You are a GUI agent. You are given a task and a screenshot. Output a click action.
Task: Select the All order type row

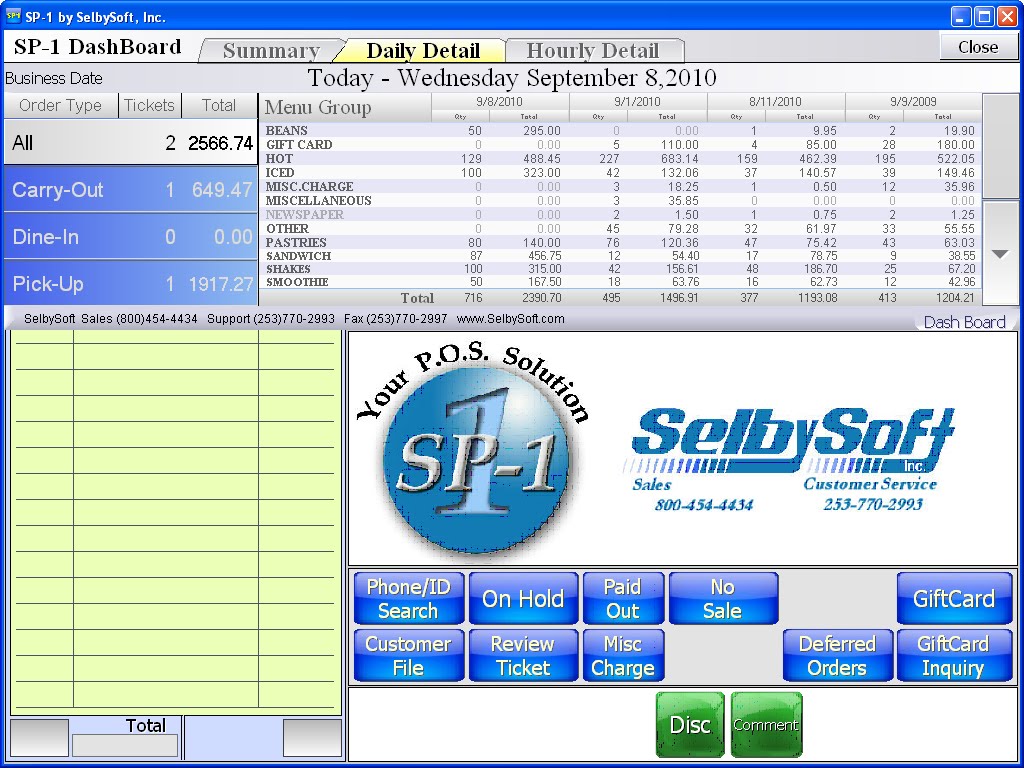(131, 142)
